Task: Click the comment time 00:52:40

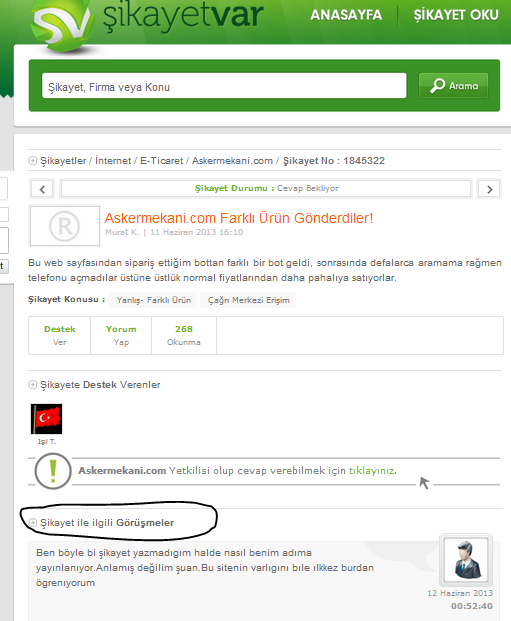Action: click(x=471, y=606)
